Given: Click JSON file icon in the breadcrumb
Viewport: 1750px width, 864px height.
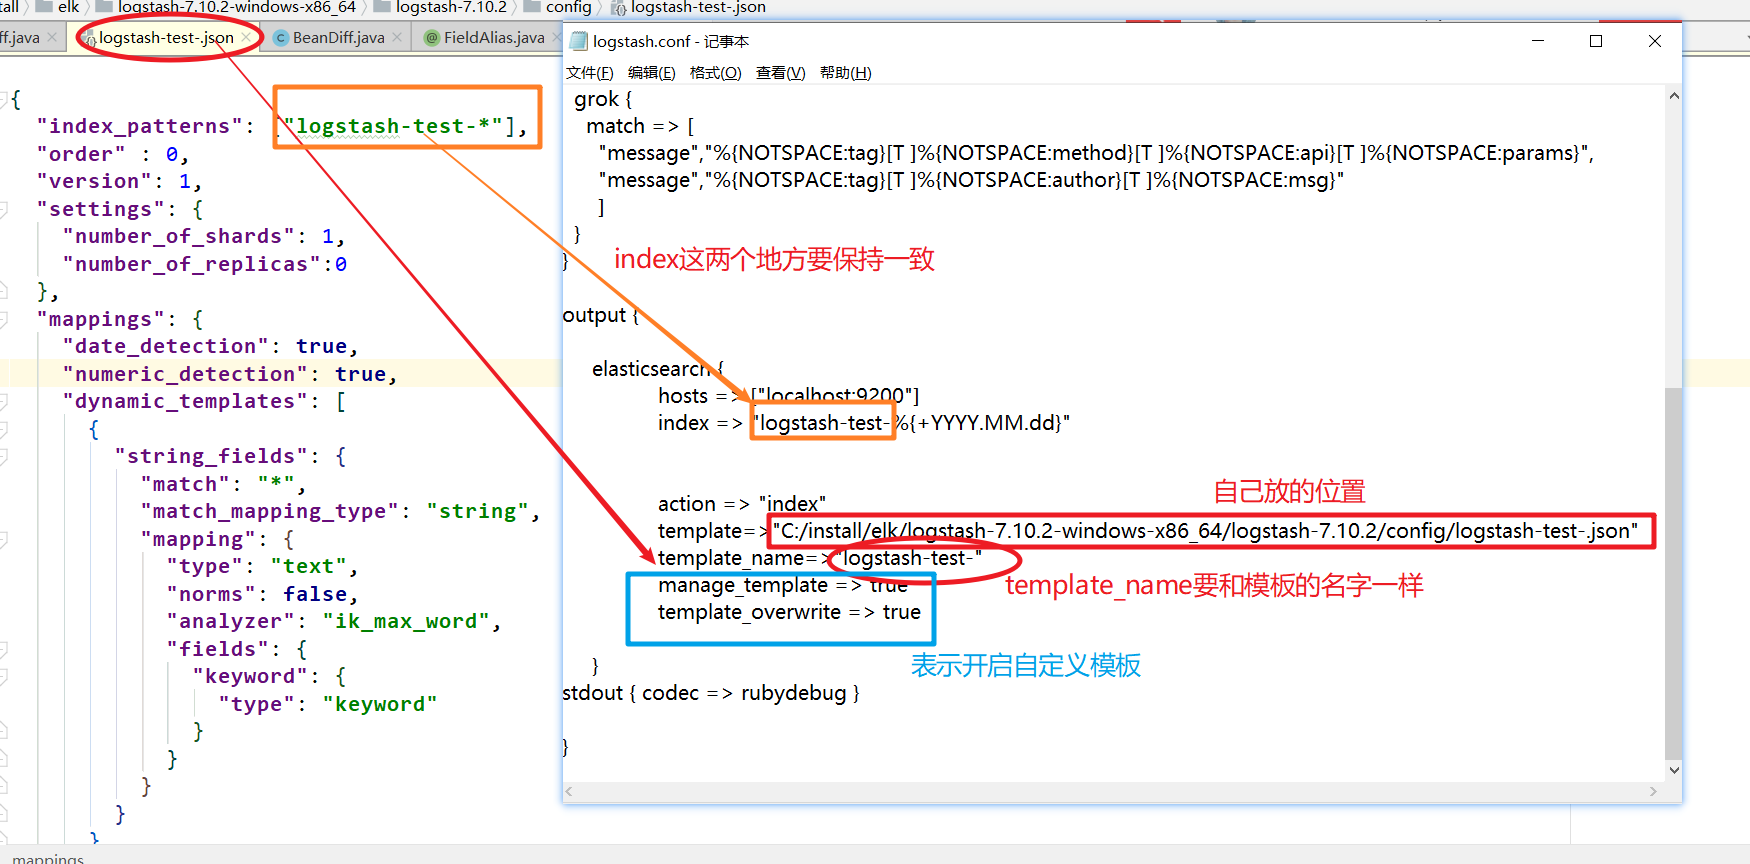Looking at the screenshot, I should pos(619,7).
